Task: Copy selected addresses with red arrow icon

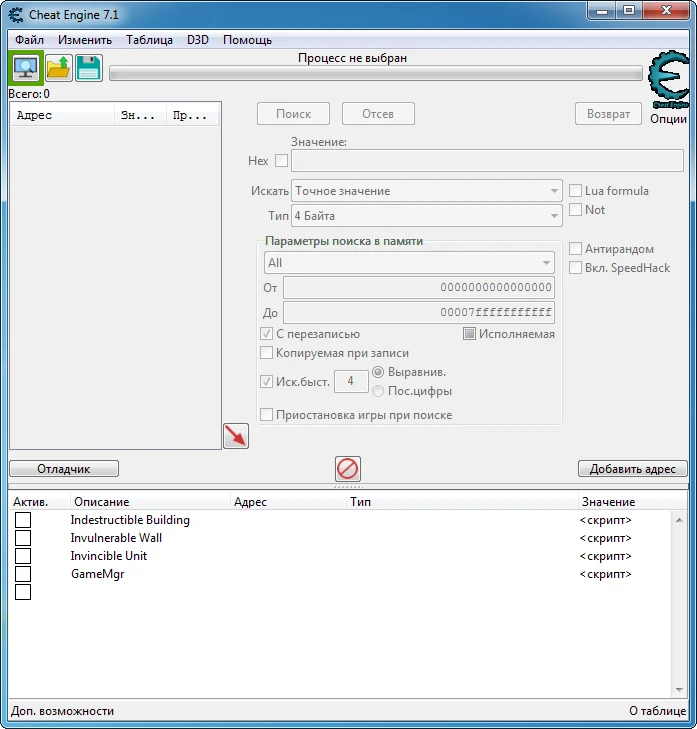Action: [x=236, y=436]
